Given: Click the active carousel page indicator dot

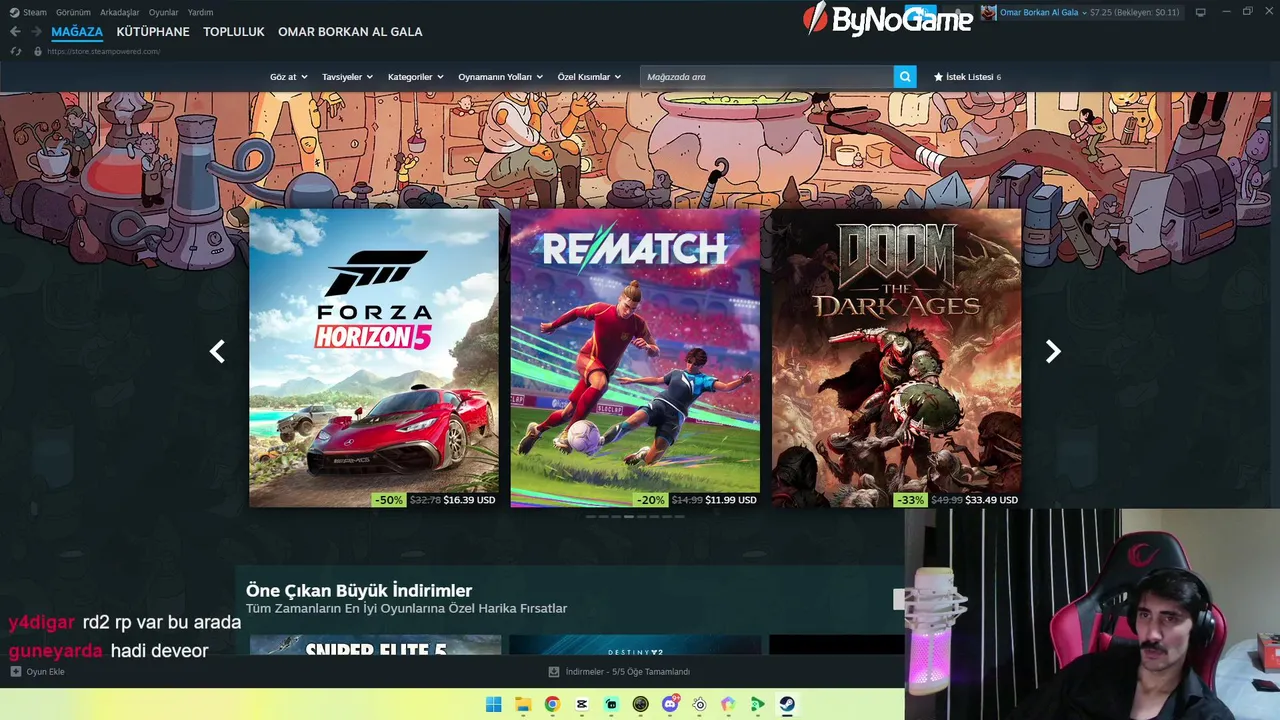Looking at the screenshot, I should pos(628,517).
